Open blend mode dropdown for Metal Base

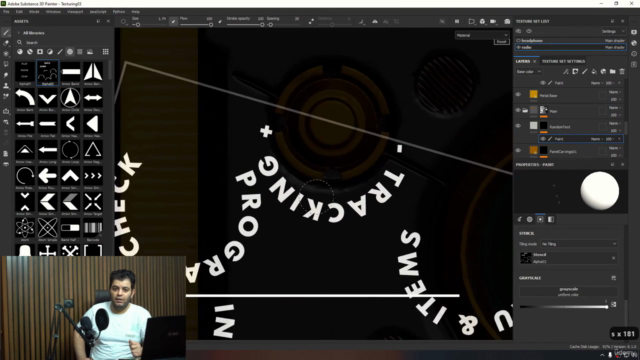coord(615,92)
